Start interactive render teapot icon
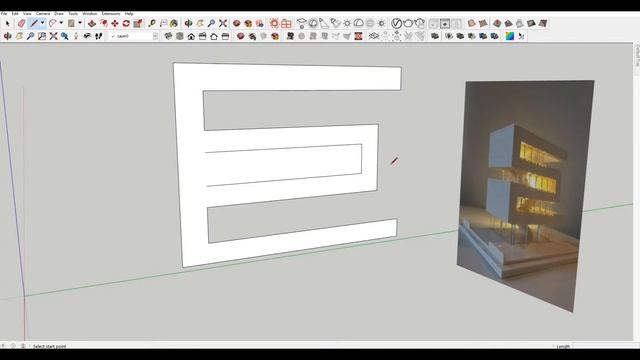The height and width of the screenshot is (360, 640). (x=419, y=24)
